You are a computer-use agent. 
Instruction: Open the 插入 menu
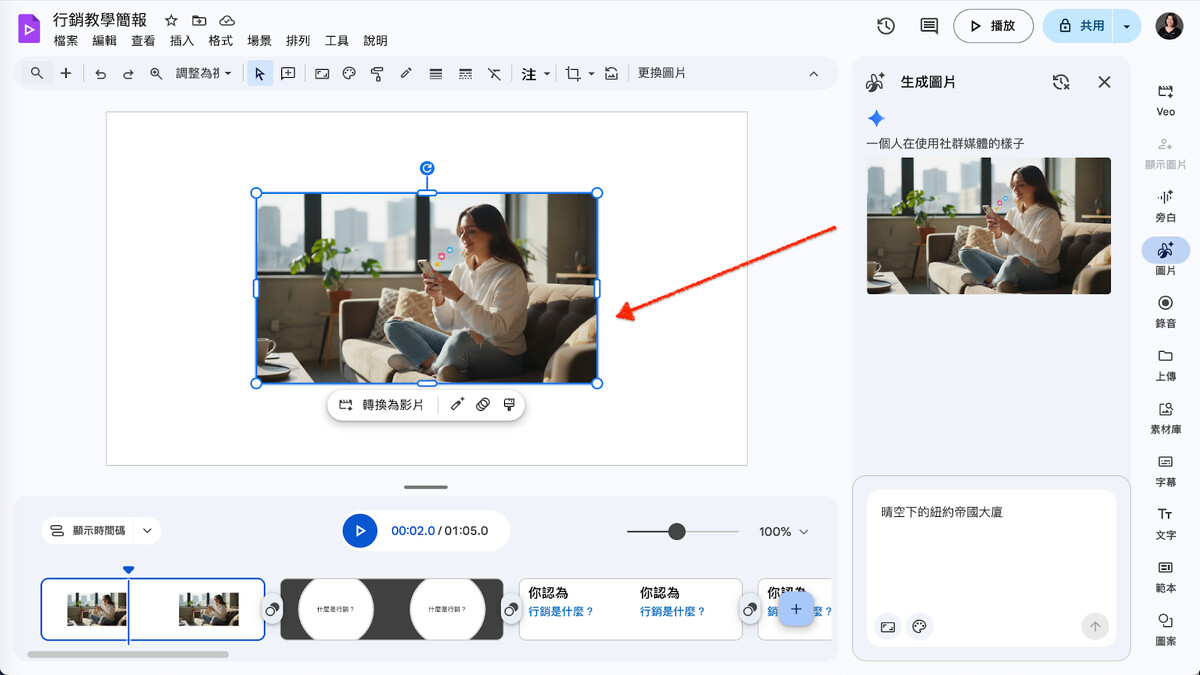point(182,41)
